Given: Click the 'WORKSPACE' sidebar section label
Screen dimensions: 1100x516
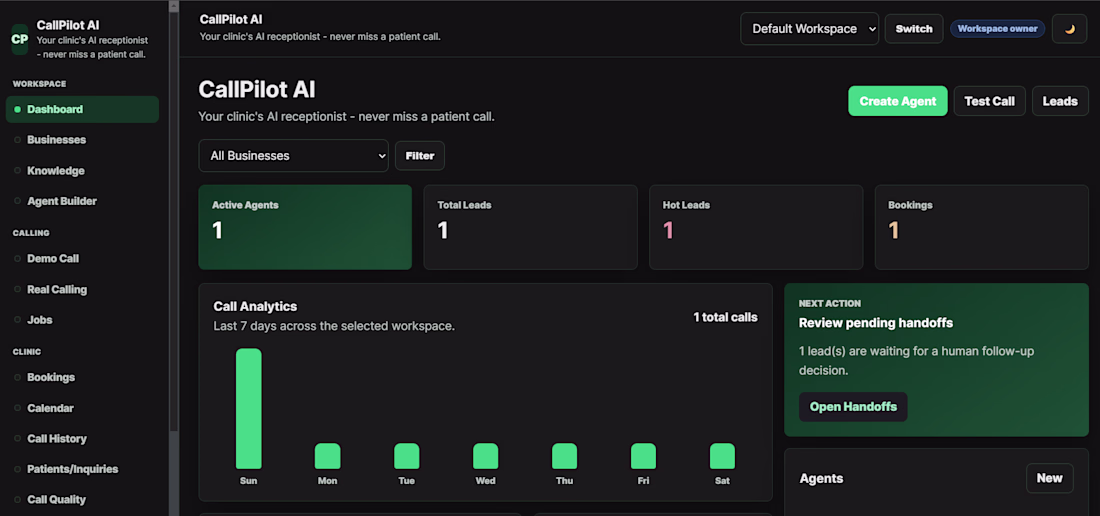Looking at the screenshot, I should [x=39, y=84].
